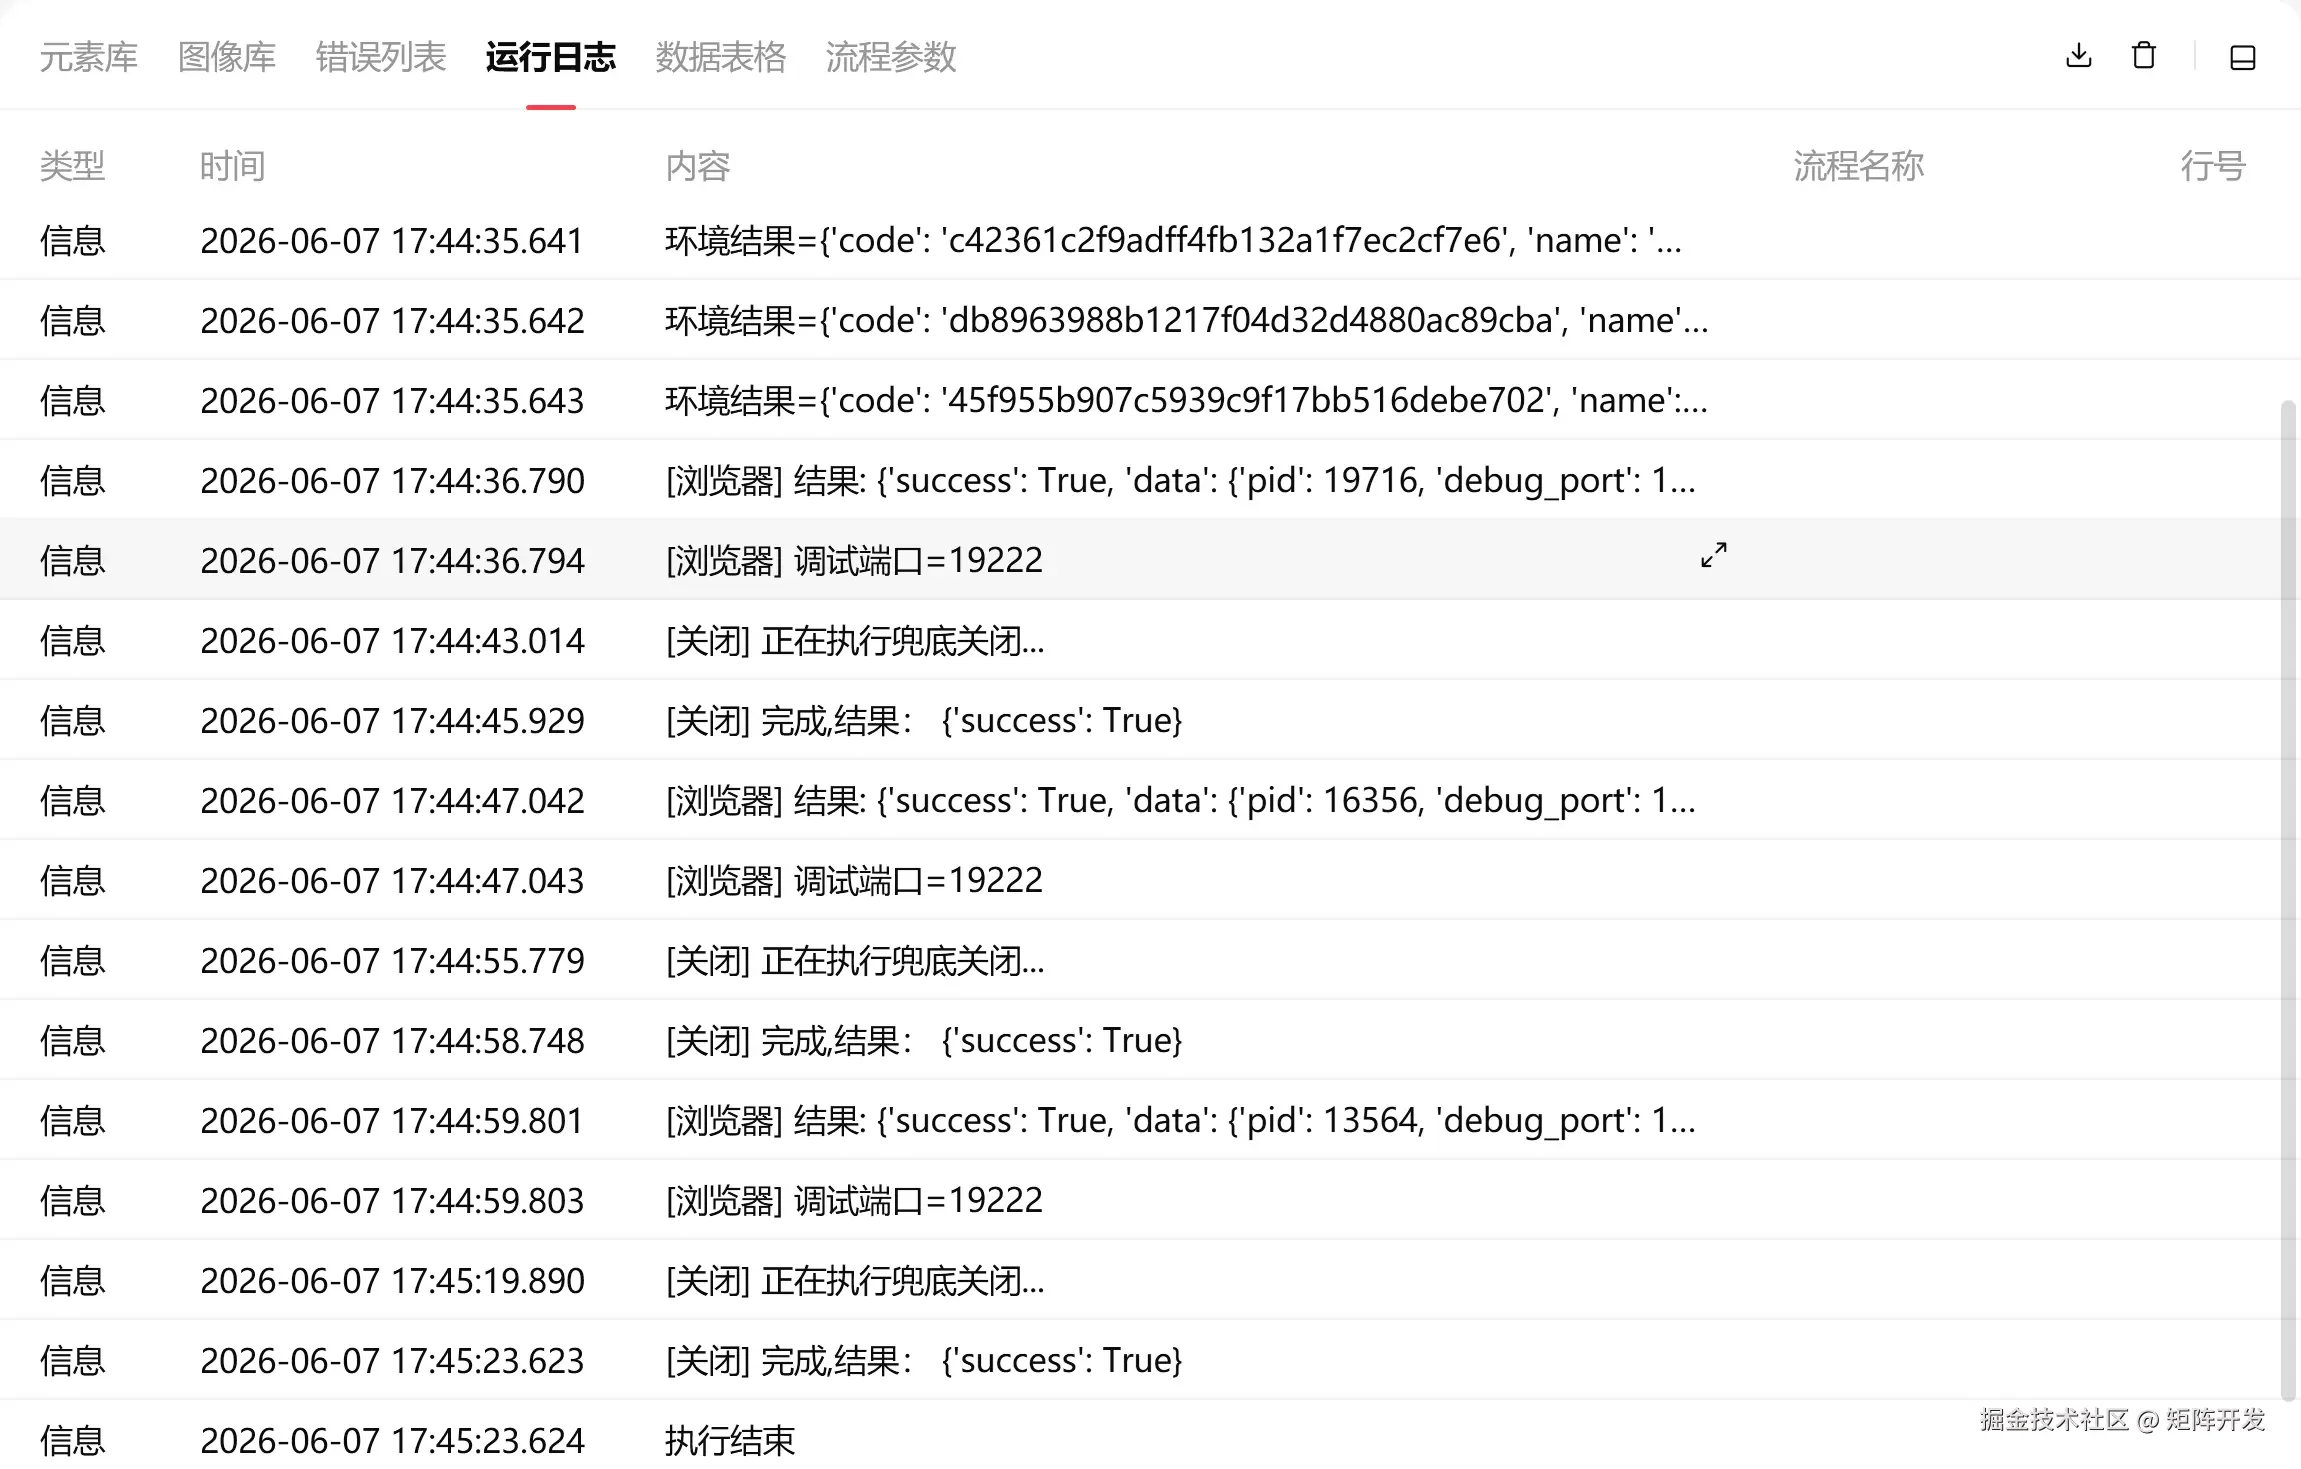This screenshot has width=2301, height=1469.
Task: Expand the 17:44:36.794 log entry with arrows icon
Action: [1713, 555]
